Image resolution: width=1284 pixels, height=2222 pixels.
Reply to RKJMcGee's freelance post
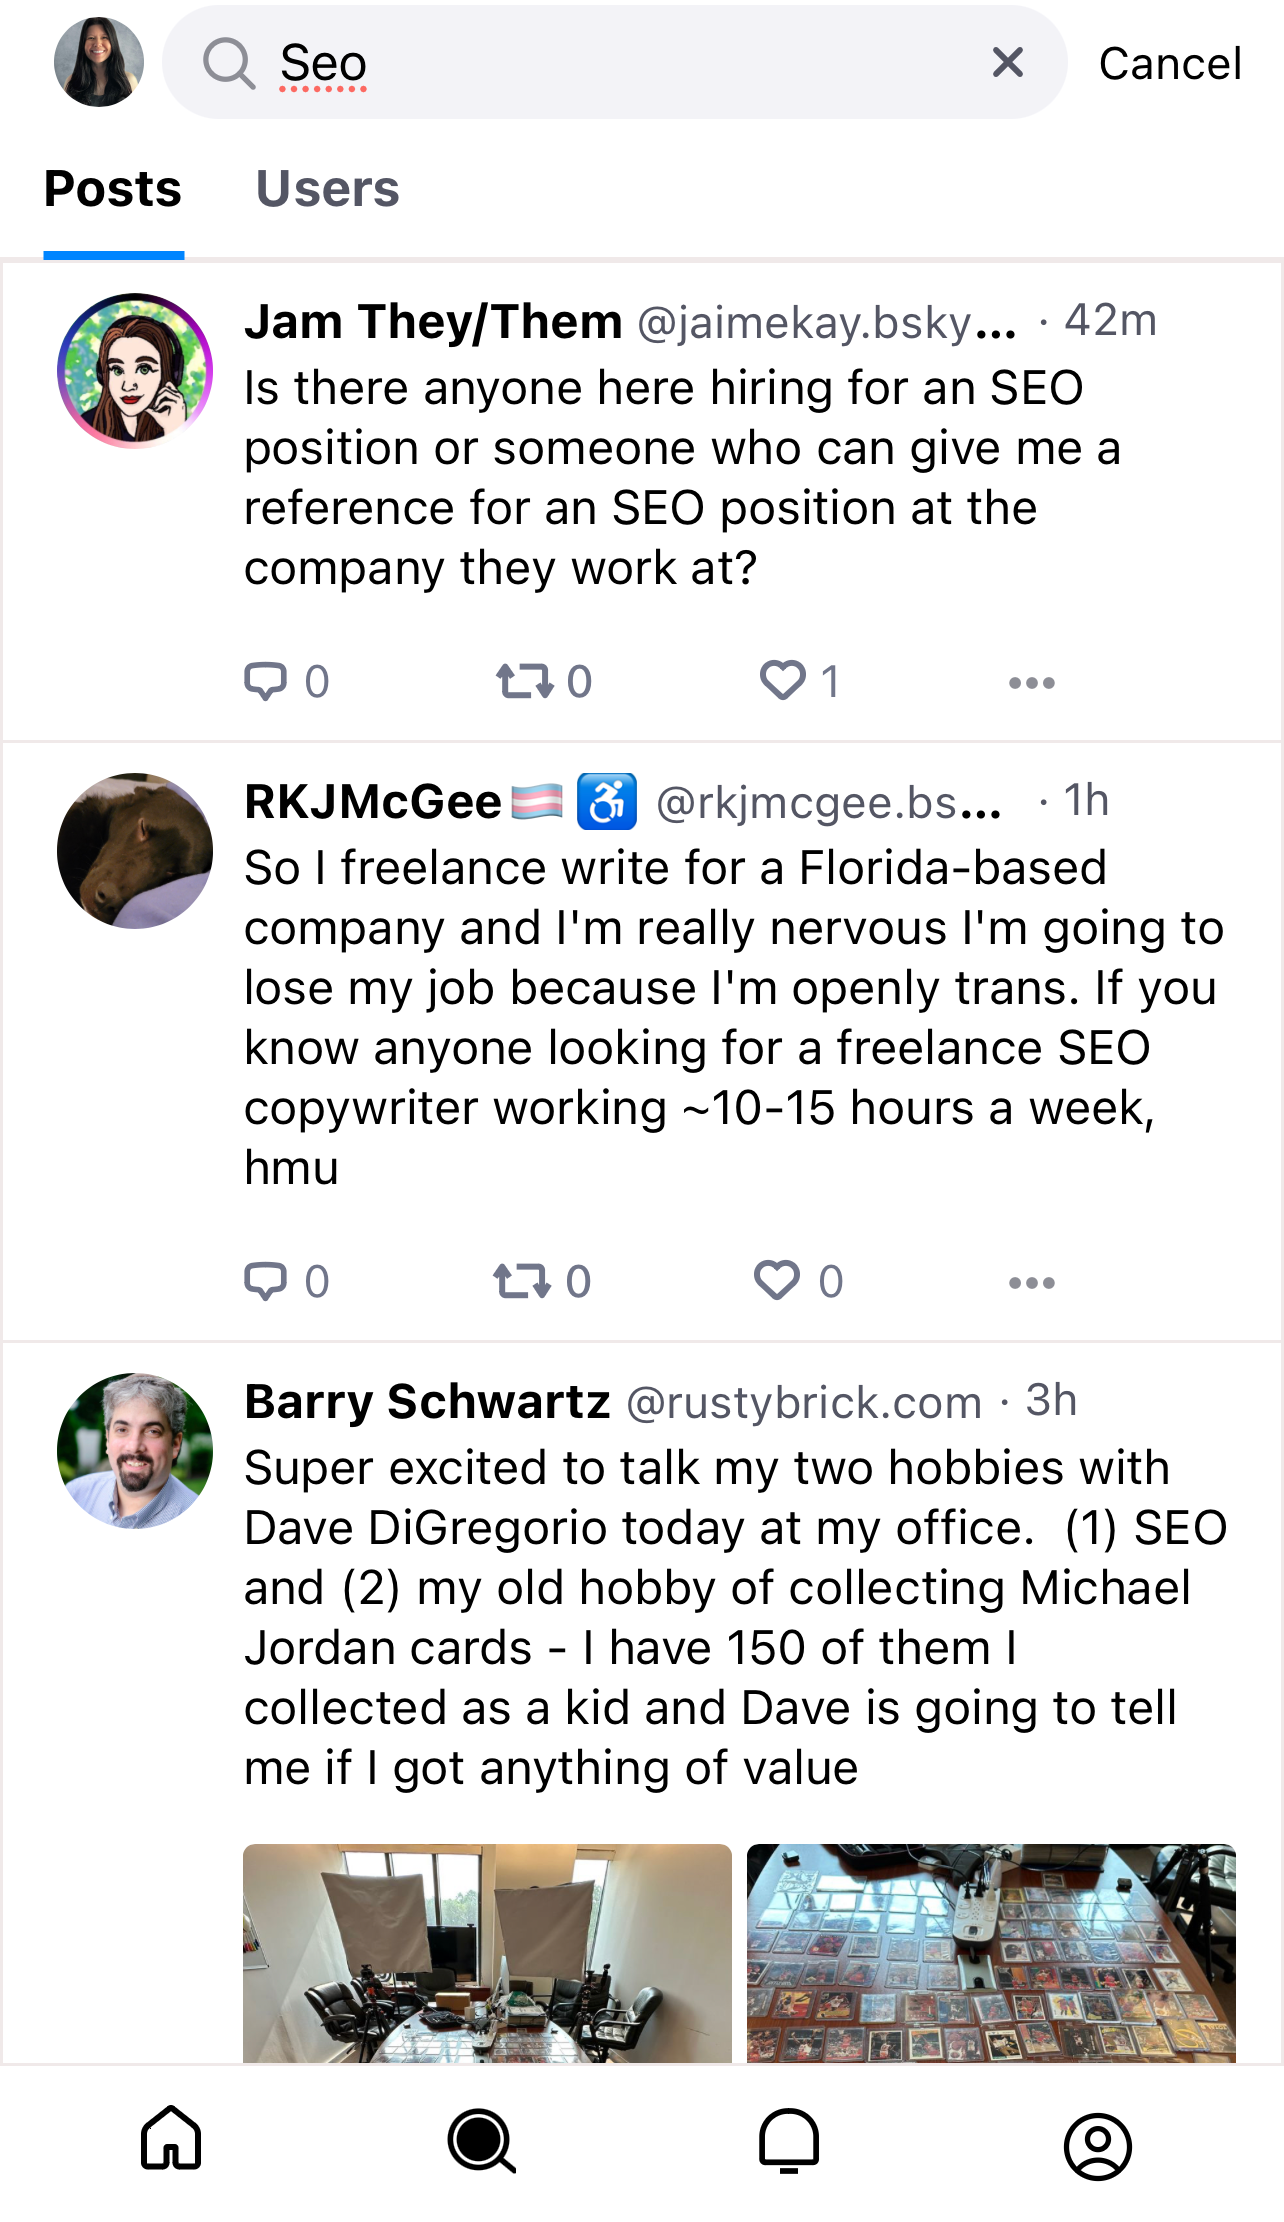click(x=287, y=1282)
